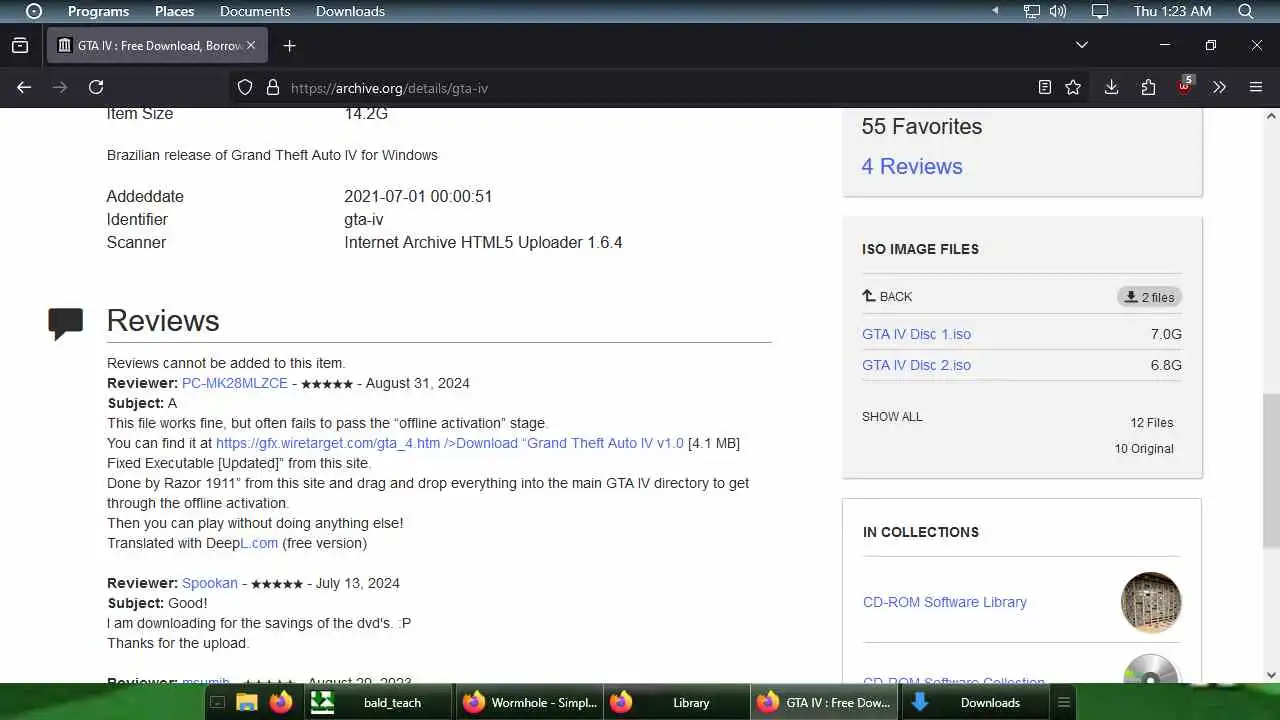Switch to GTA IV taskbar window
This screenshot has width=1280, height=720.
(x=826, y=702)
